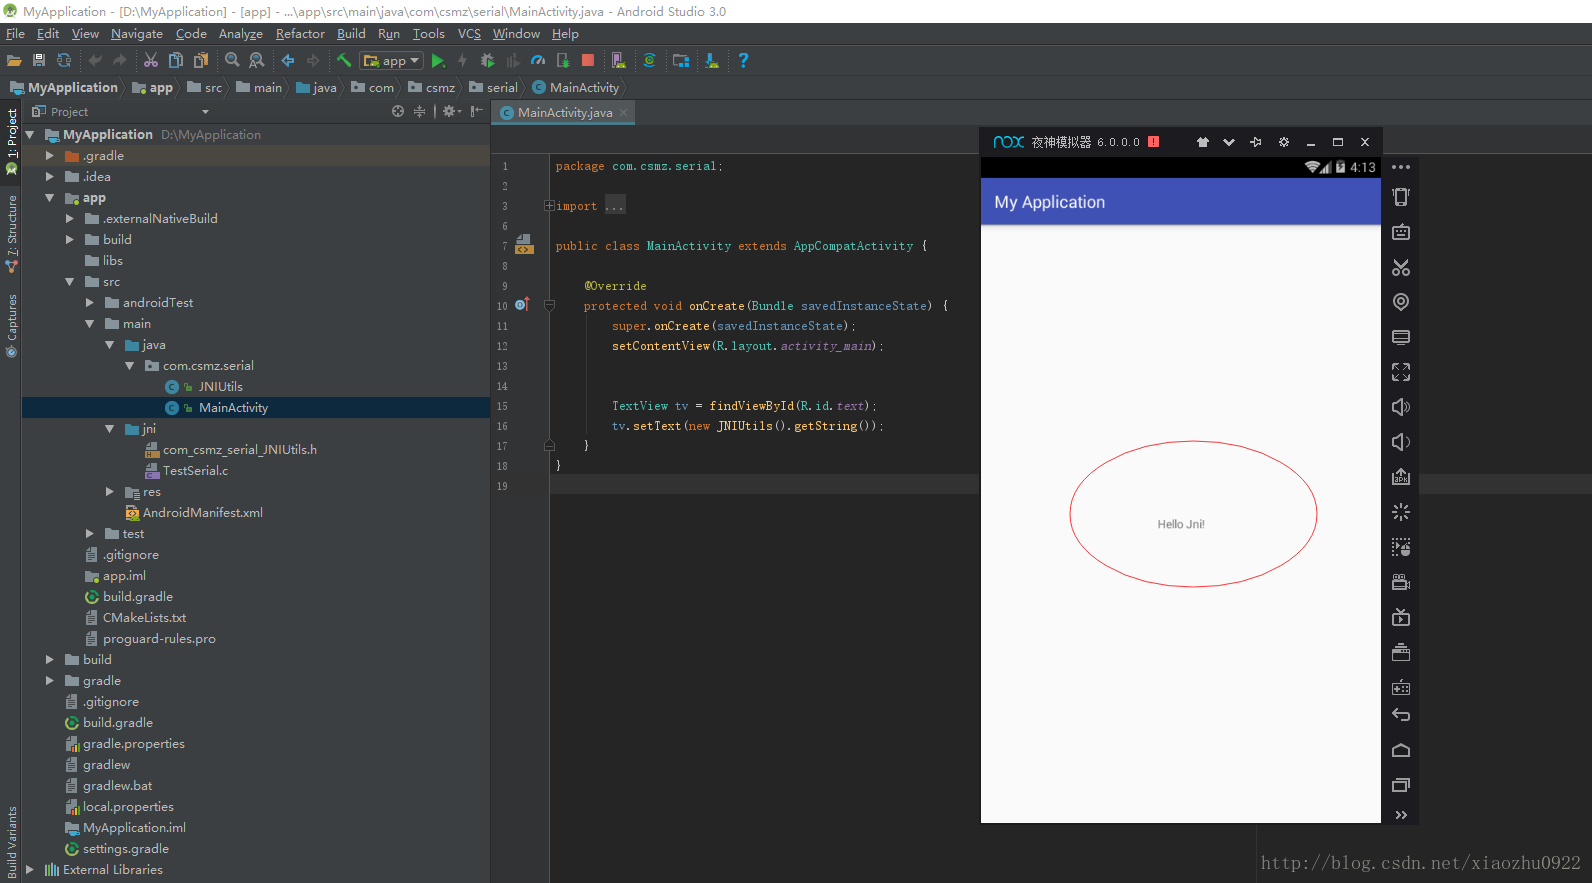Click the Help question mark icon
1592x883 pixels.
[743, 61]
